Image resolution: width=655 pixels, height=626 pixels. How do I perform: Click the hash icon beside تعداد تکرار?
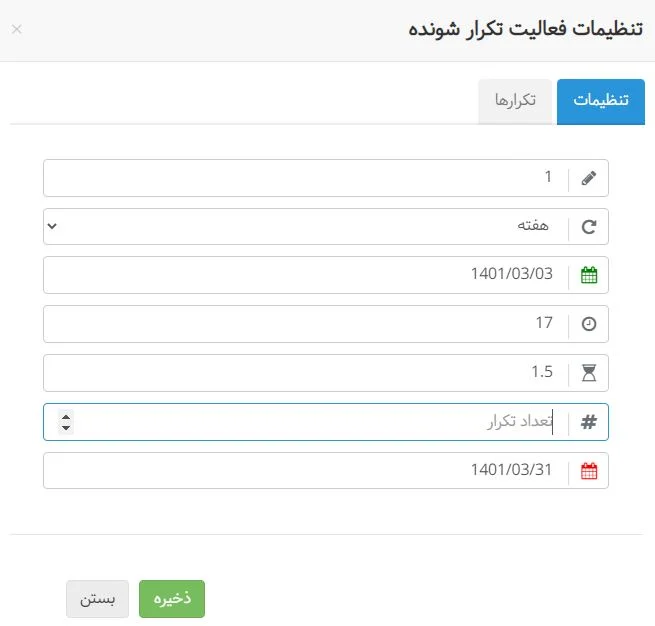tap(589, 422)
